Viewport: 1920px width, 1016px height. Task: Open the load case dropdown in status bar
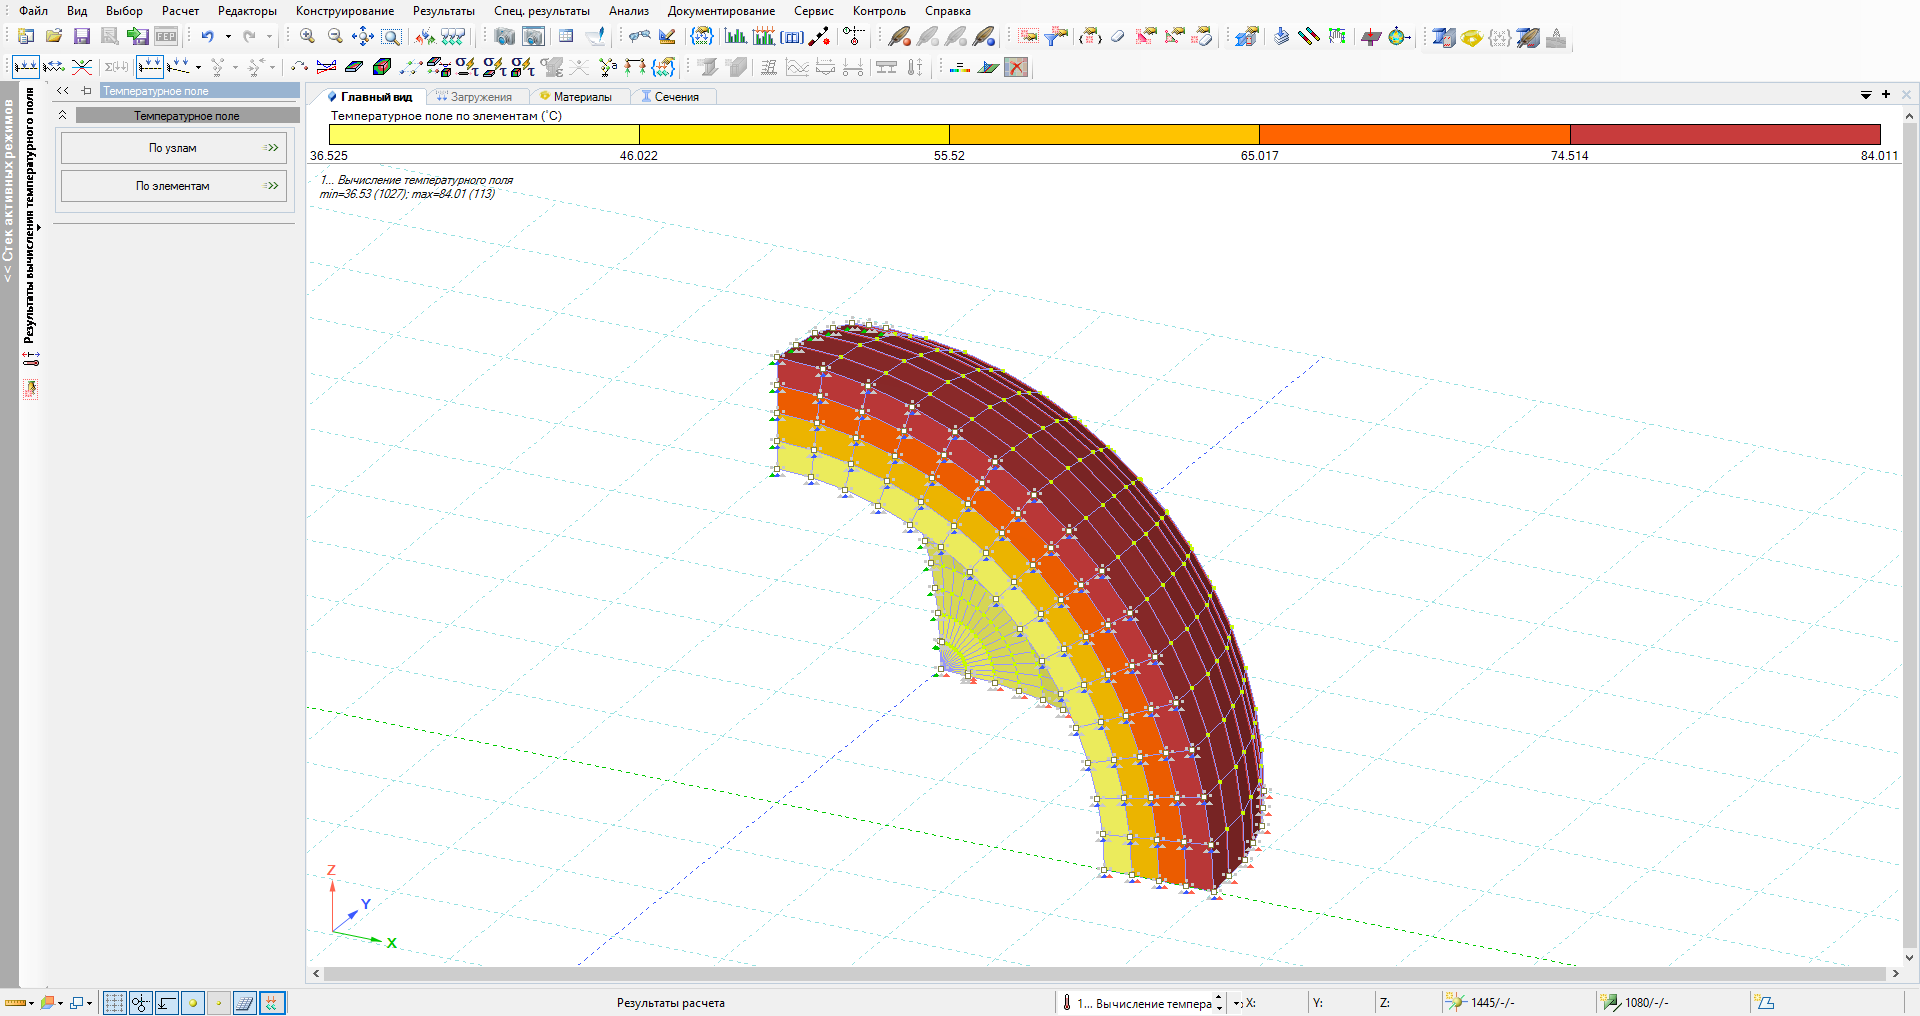coord(1238,1003)
